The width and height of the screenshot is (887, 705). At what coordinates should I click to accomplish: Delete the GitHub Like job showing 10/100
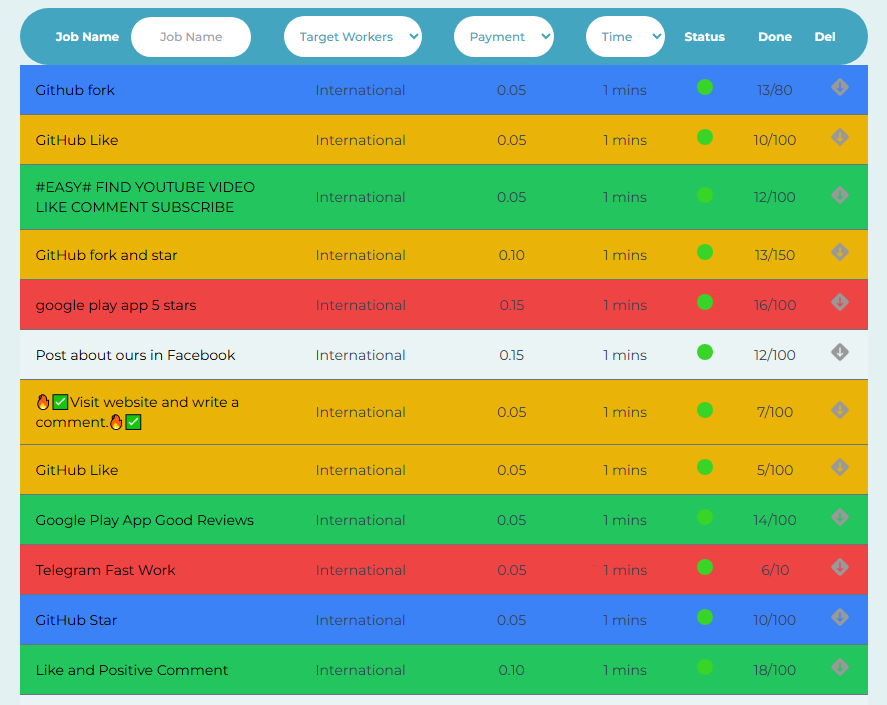[839, 137]
